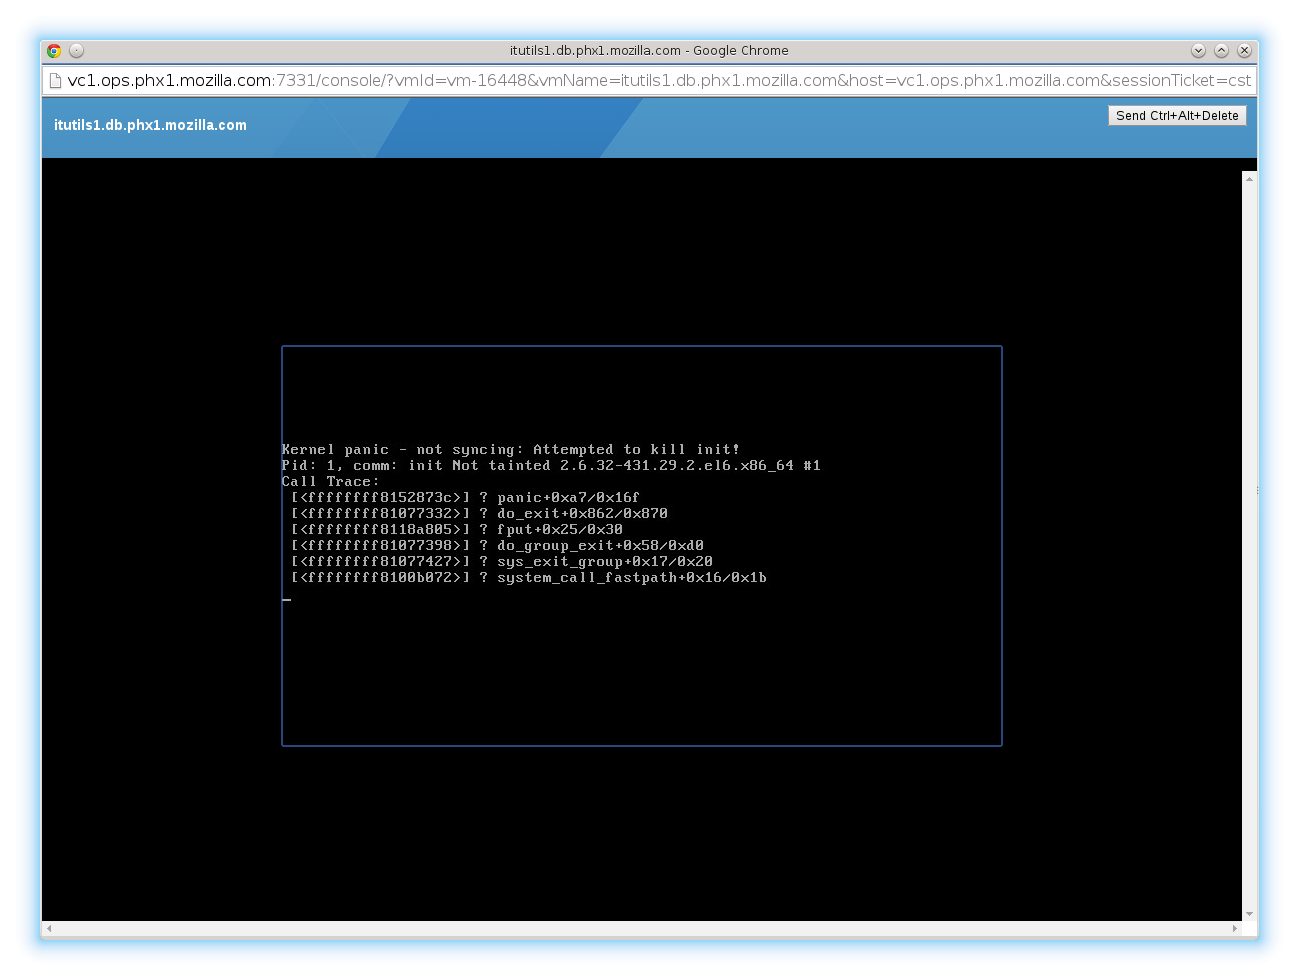Click the Chrome icon in title bar
1299x980 pixels.
pyautogui.click(x=54, y=51)
